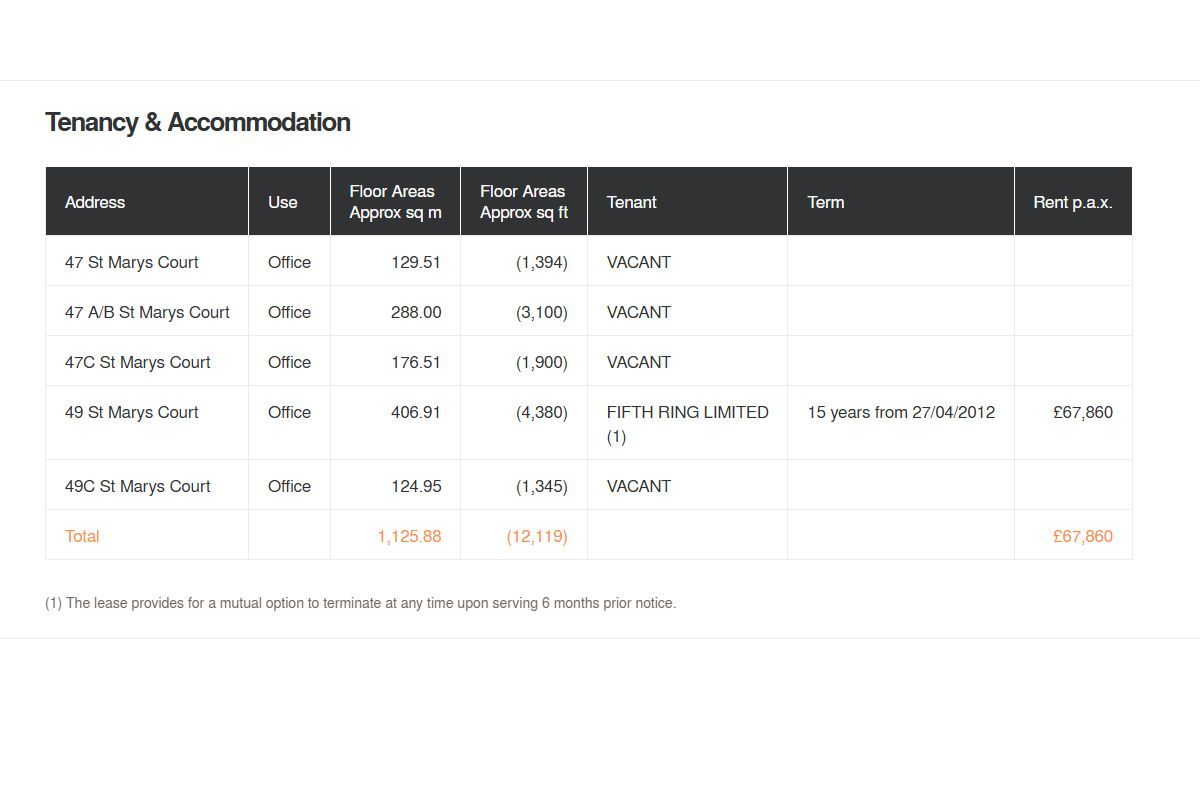Click the Rent p.a.x. column header
1200x800 pixels.
[1073, 202]
